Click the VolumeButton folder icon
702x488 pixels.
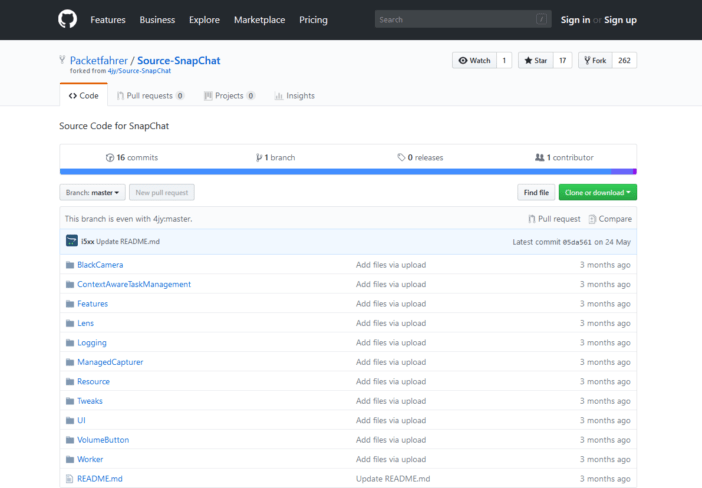[x=70, y=440]
